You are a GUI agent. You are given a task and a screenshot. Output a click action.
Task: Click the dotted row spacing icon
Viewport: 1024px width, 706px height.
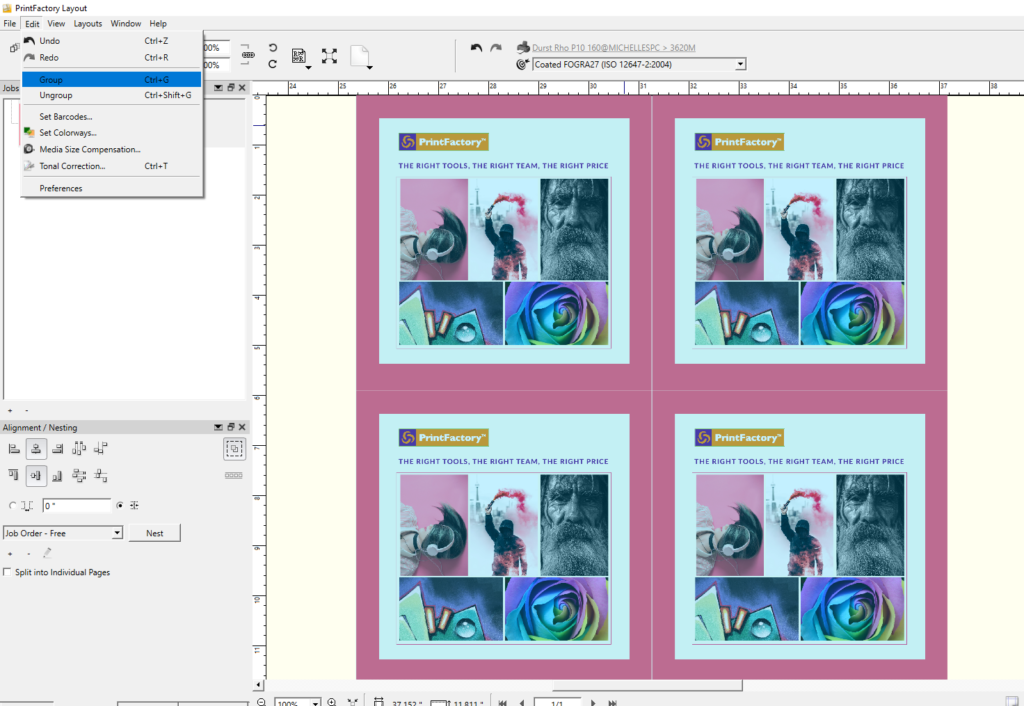[x=234, y=475]
